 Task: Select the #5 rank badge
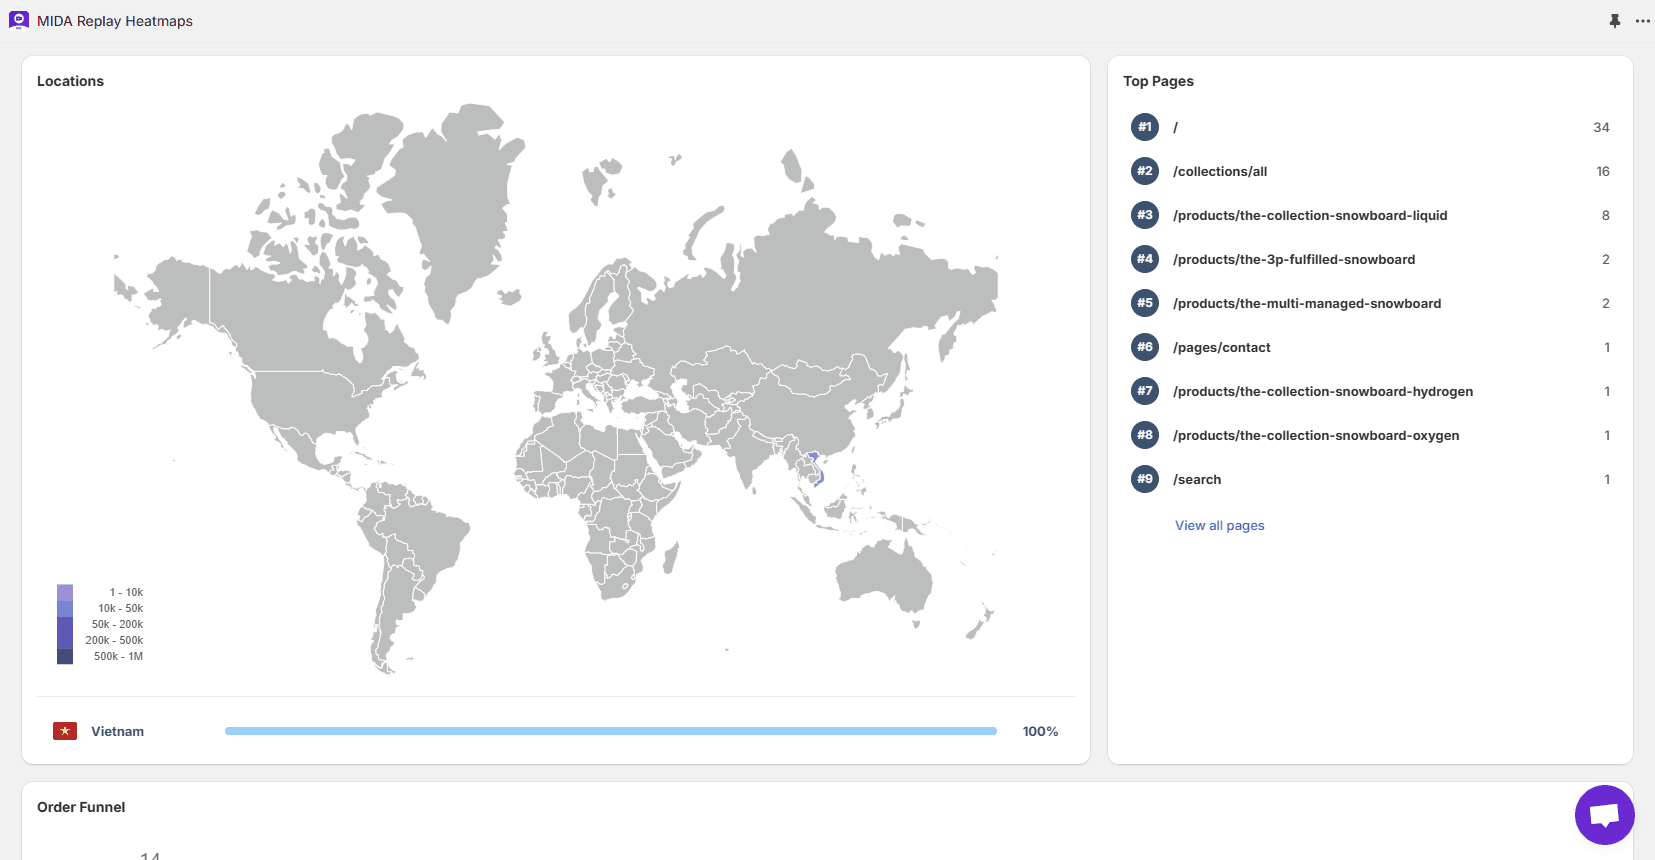1145,303
